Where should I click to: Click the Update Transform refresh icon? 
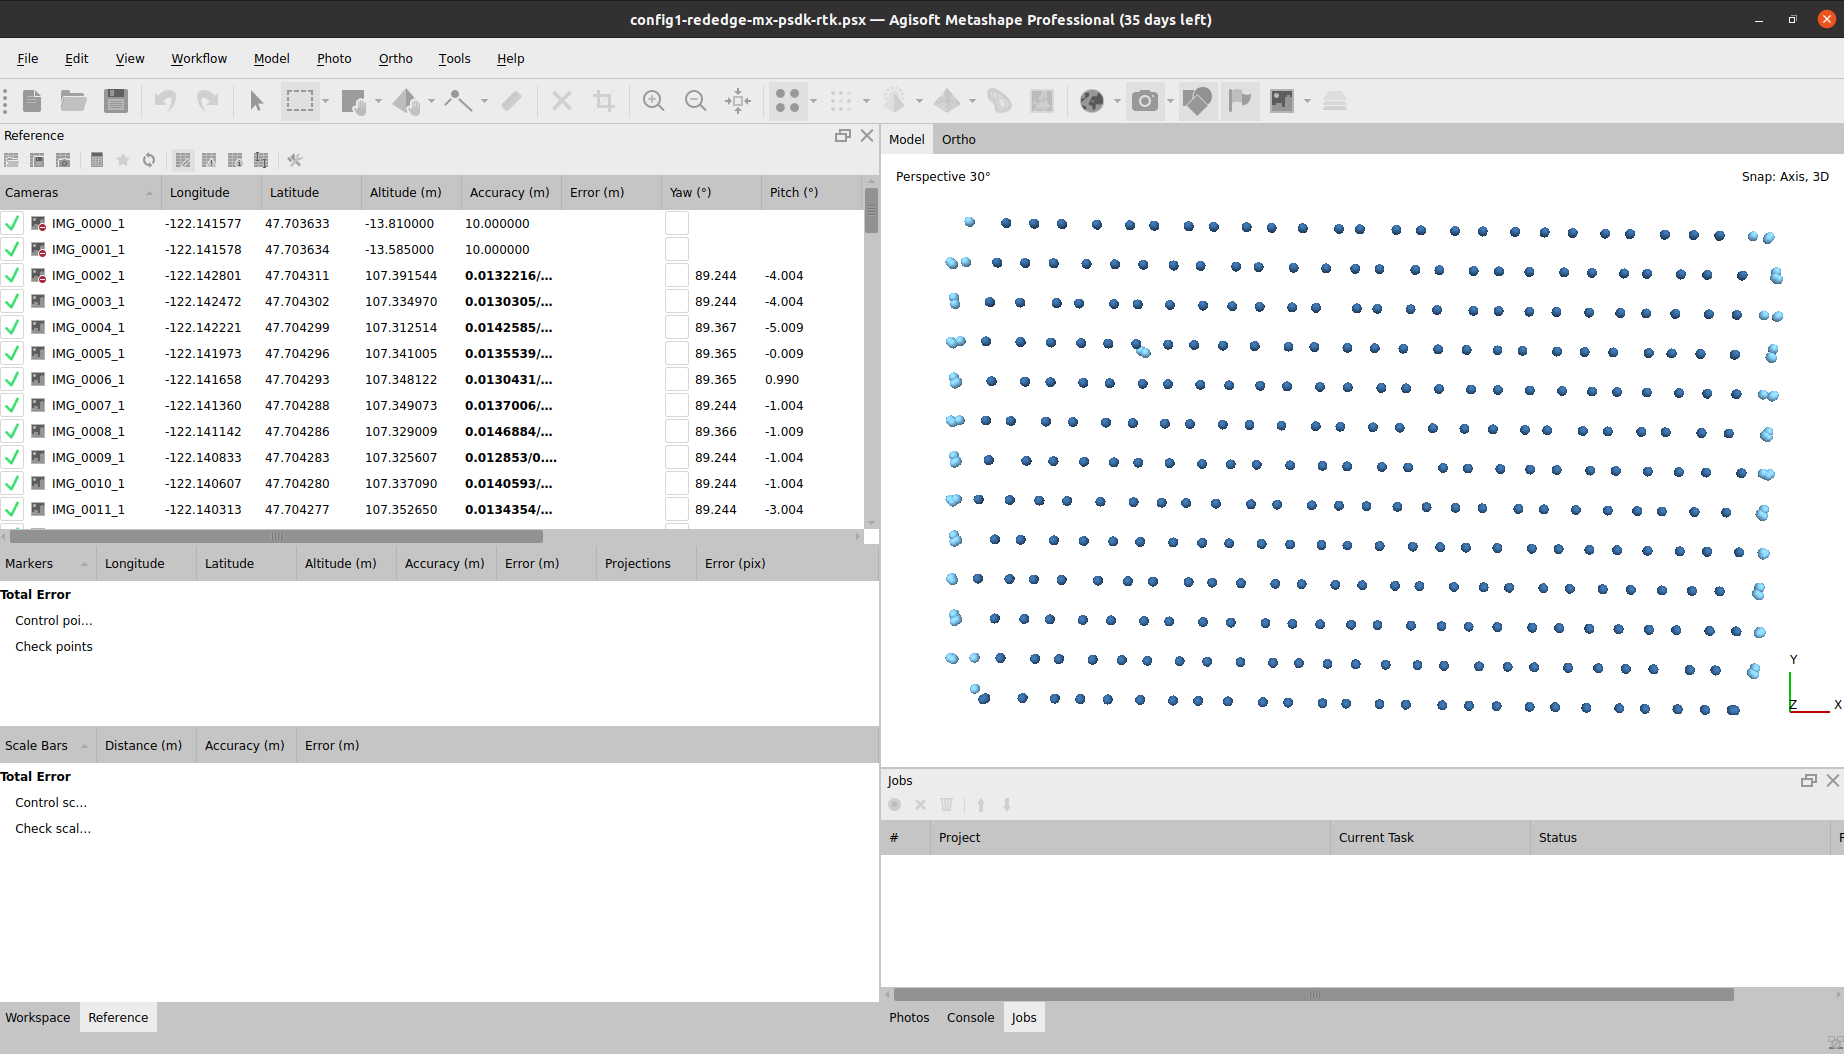click(x=149, y=160)
